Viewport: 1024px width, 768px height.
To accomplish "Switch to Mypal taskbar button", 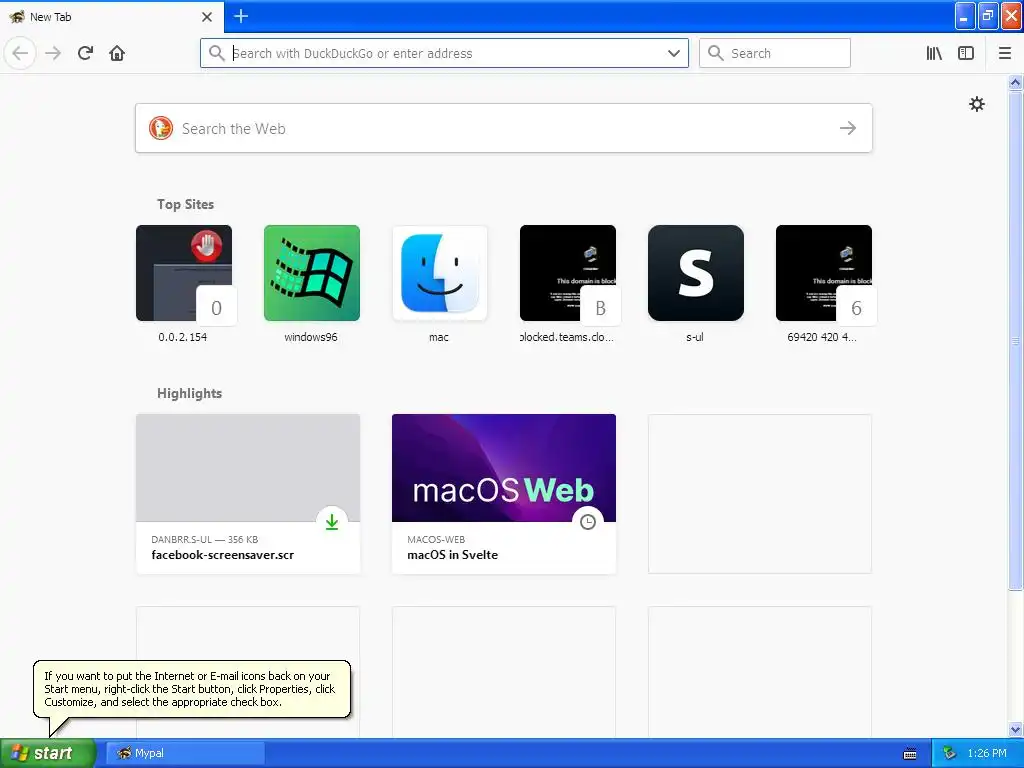I will 185,753.
